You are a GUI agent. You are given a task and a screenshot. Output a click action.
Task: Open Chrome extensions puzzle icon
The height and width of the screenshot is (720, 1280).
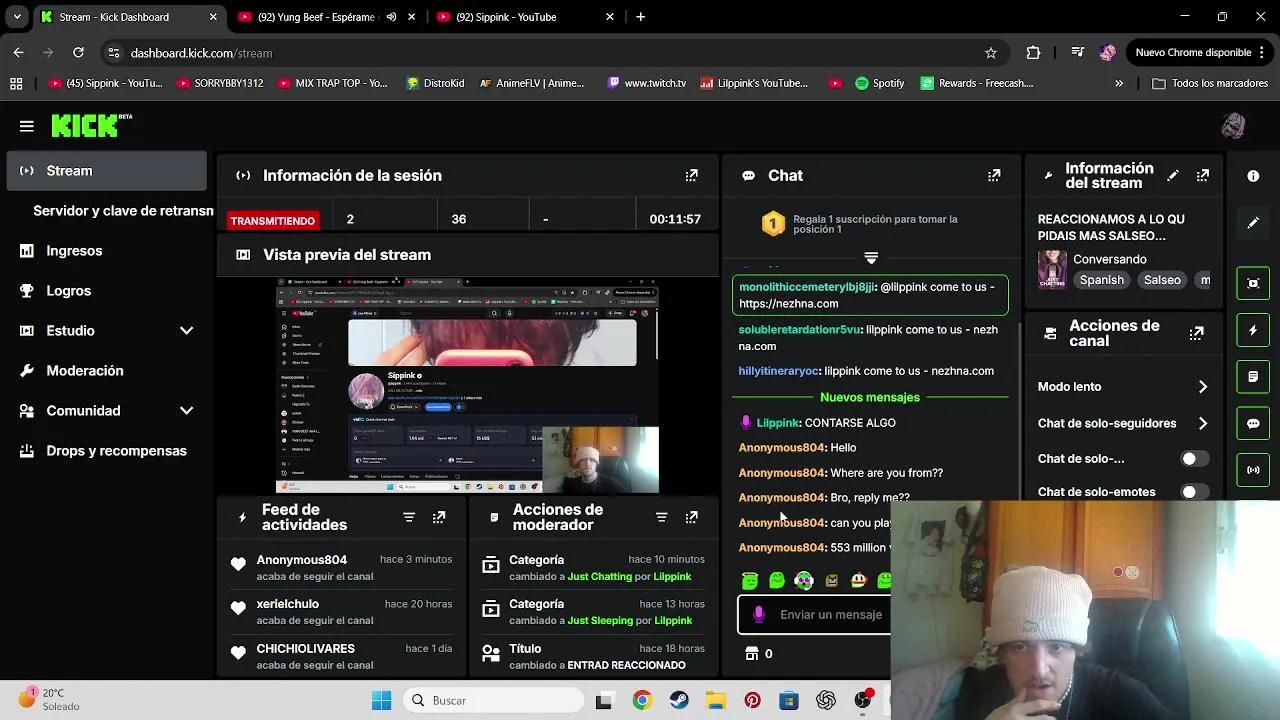1033,53
